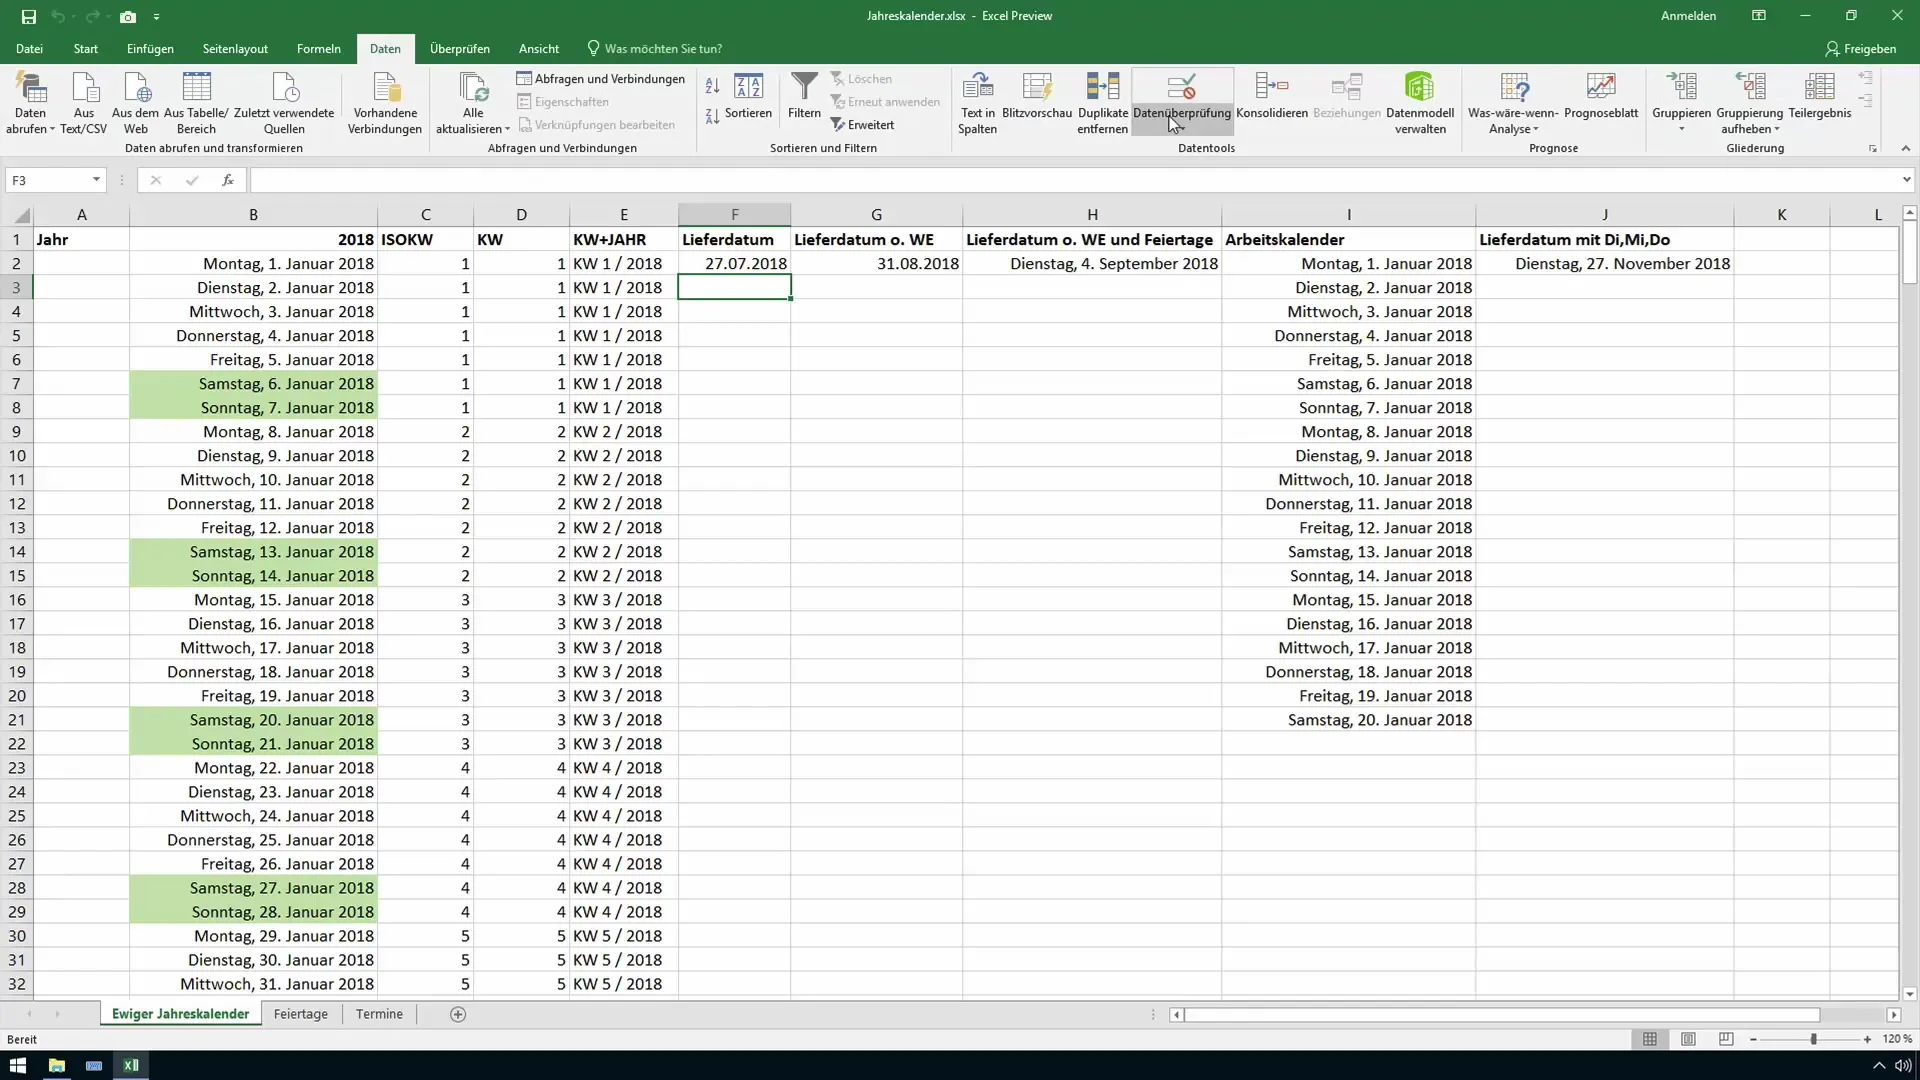Image resolution: width=1920 pixels, height=1080 pixels.
Task: Click the Select All corner triangle
Action: 22,215
